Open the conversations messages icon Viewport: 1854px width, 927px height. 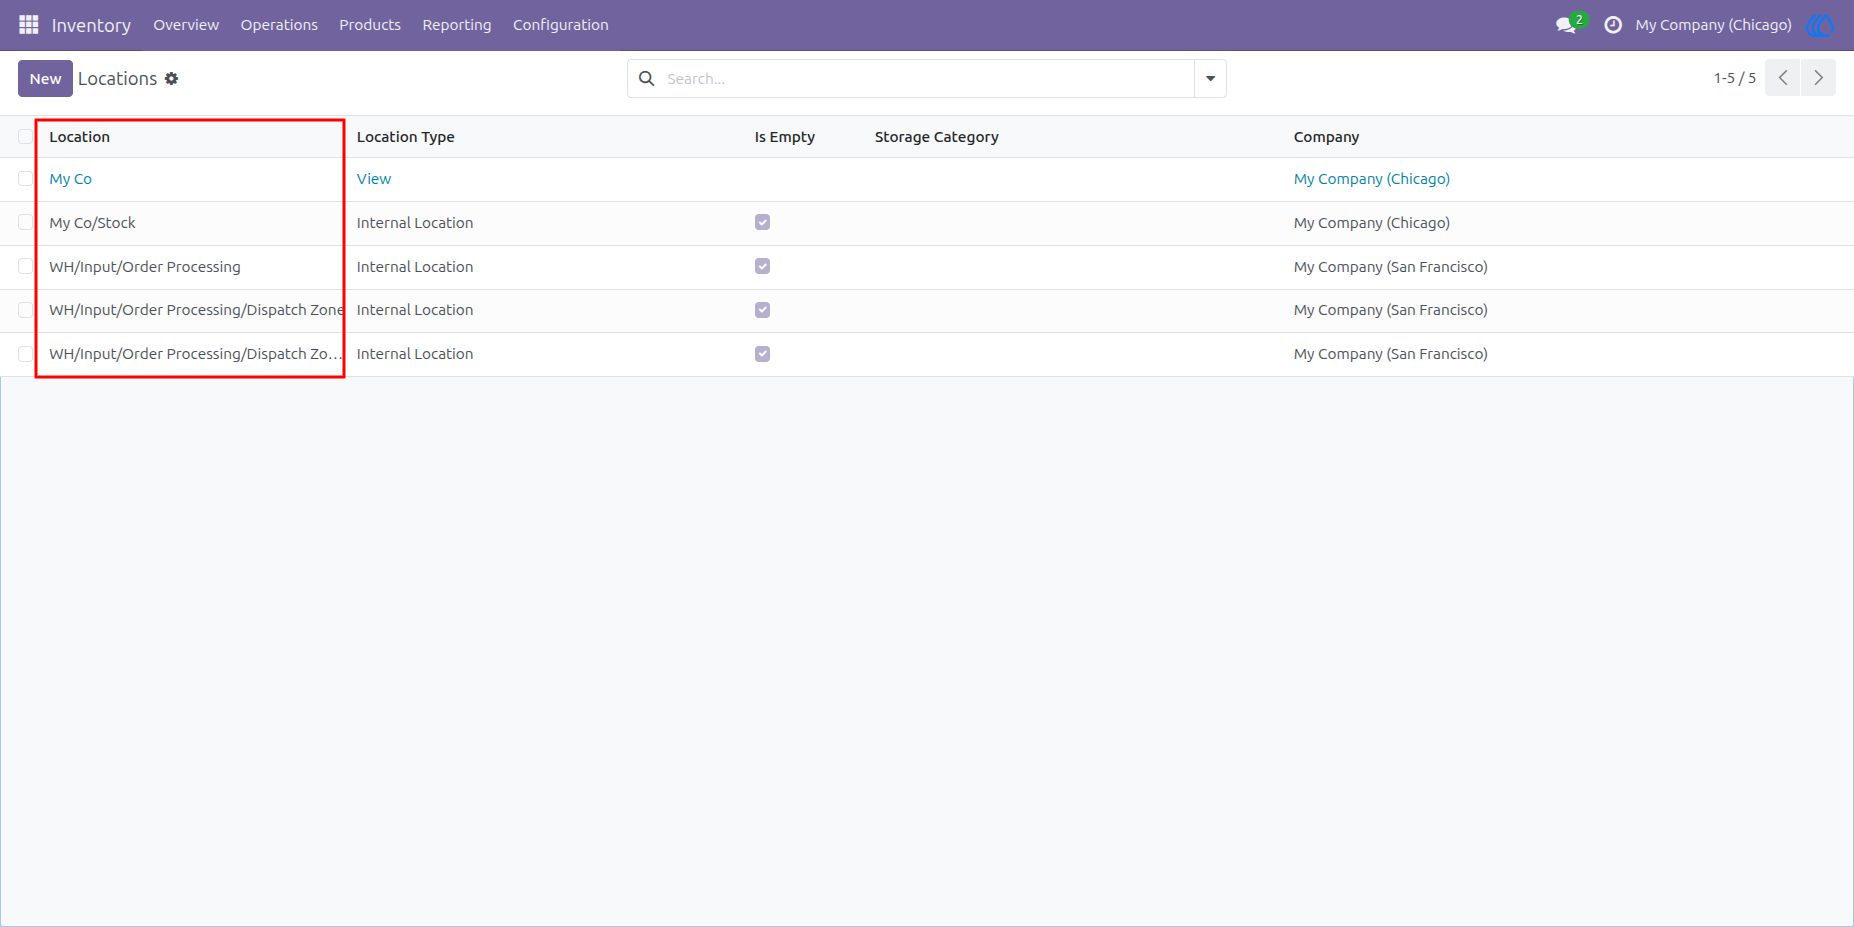1566,25
